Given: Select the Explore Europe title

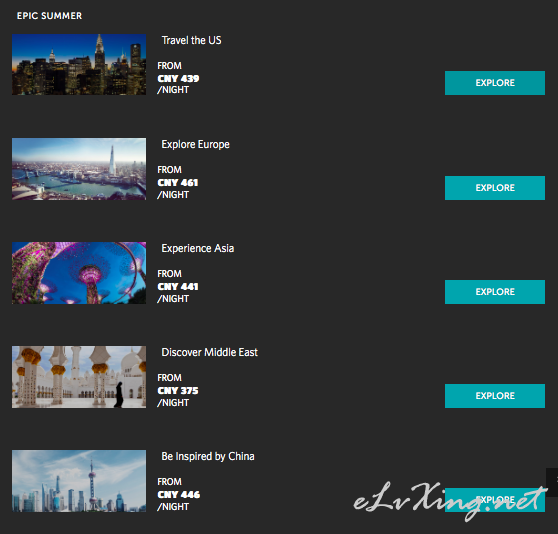Looking at the screenshot, I should (x=195, y=144).
